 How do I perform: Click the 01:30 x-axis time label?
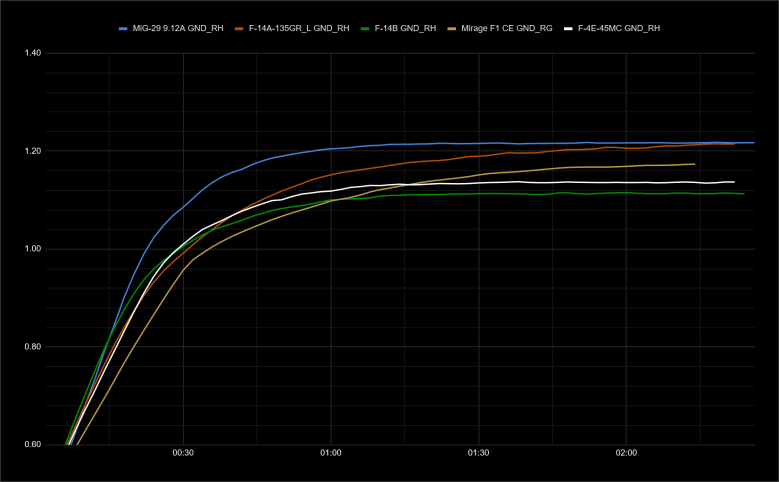point(478,453)
